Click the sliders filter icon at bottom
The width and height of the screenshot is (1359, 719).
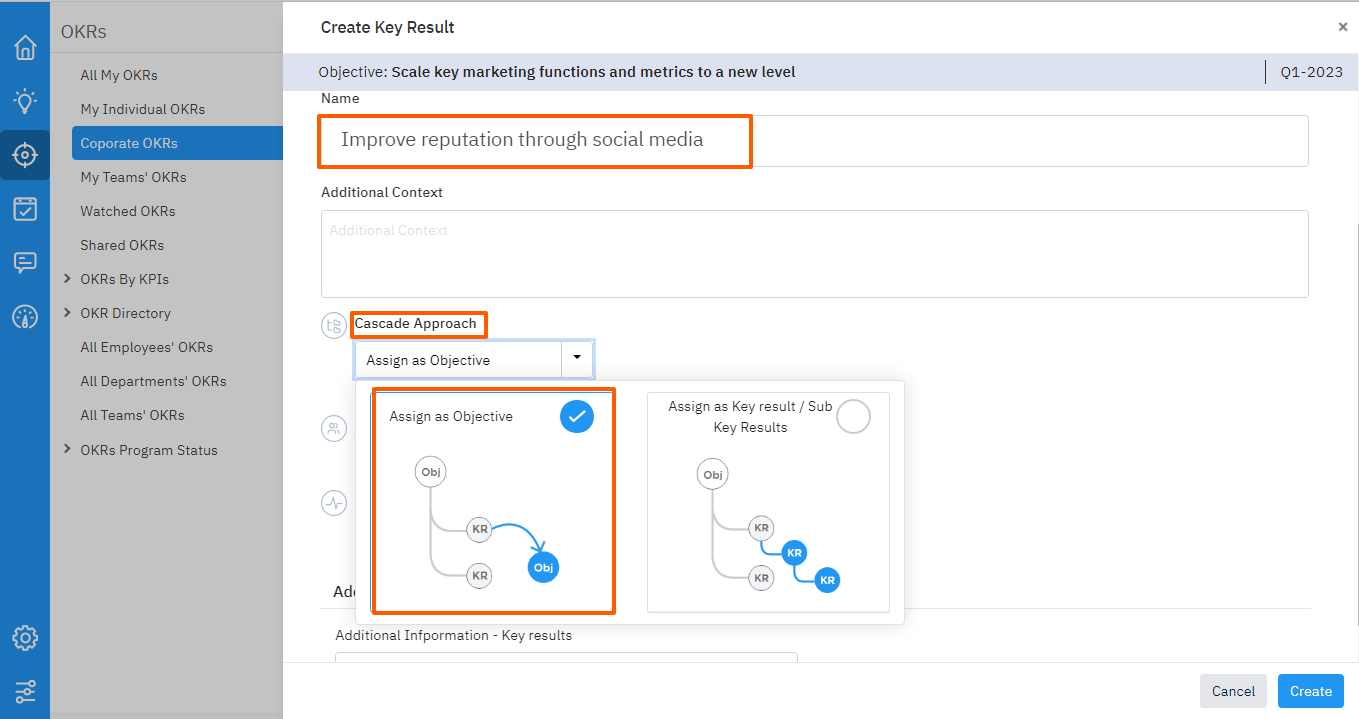coord(25,691)
